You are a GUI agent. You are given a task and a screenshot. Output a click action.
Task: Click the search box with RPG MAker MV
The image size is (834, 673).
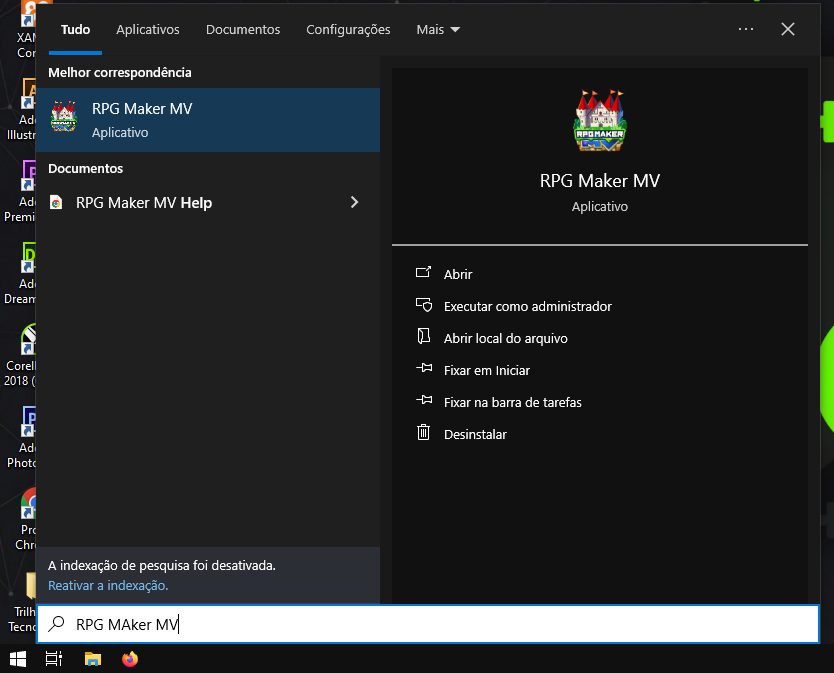pyautogui.click(x=428, y=625)
